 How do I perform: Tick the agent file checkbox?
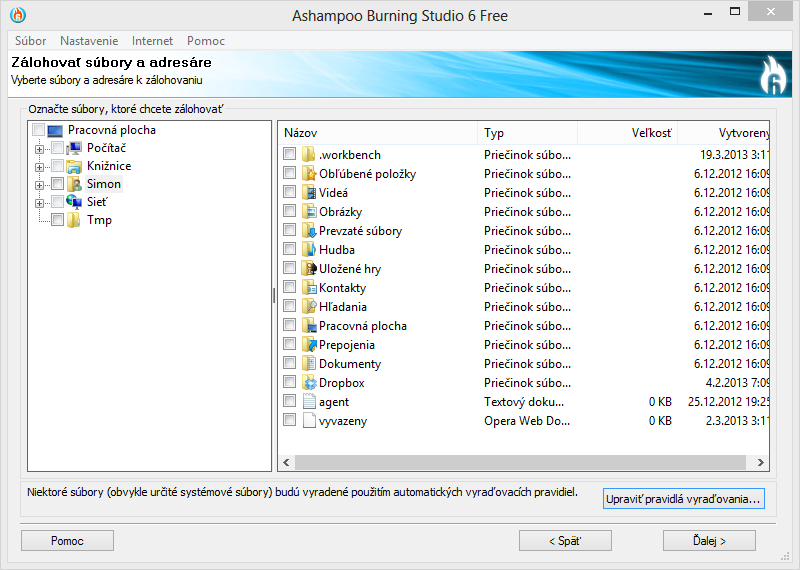(290, 401)
